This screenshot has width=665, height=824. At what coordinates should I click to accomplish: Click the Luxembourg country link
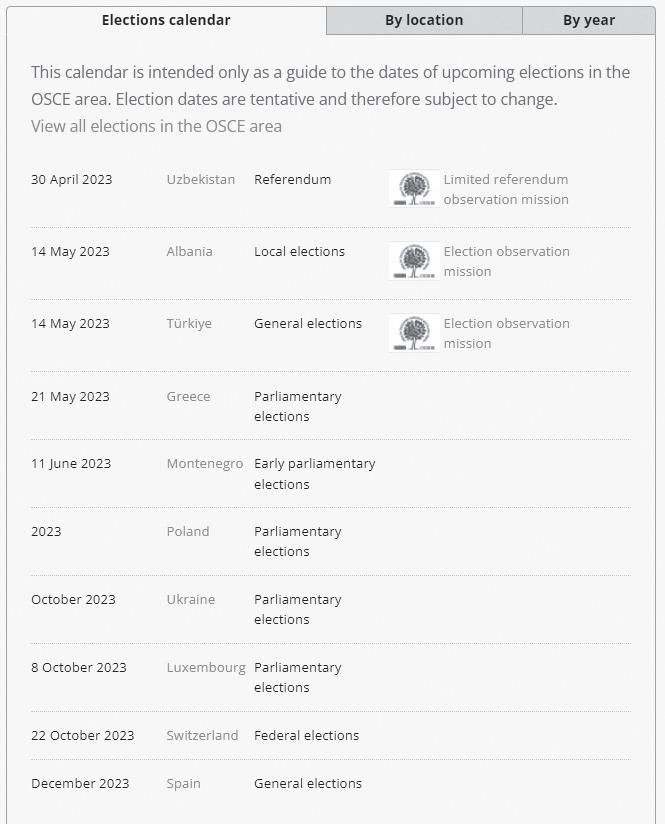click(205, 668)
